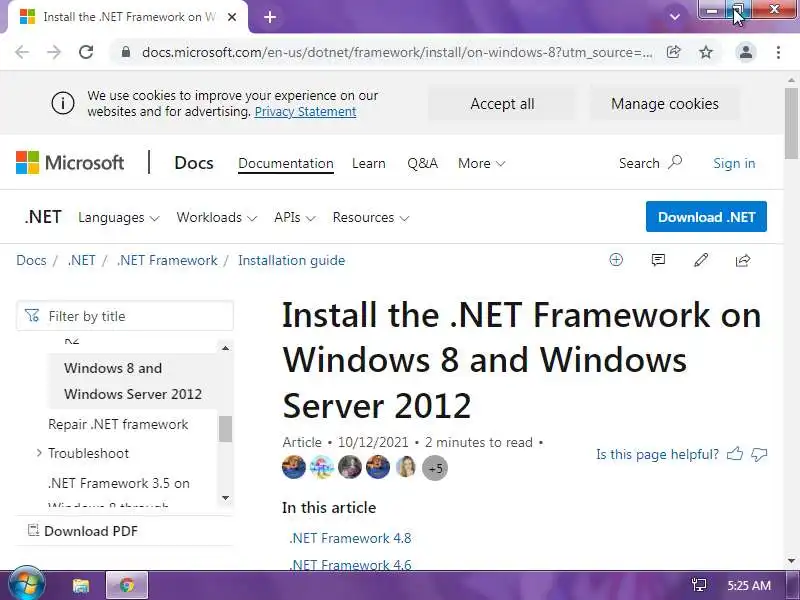
Task: Click the page vertical scrollbar thumb
Action: tap(791, 123)
